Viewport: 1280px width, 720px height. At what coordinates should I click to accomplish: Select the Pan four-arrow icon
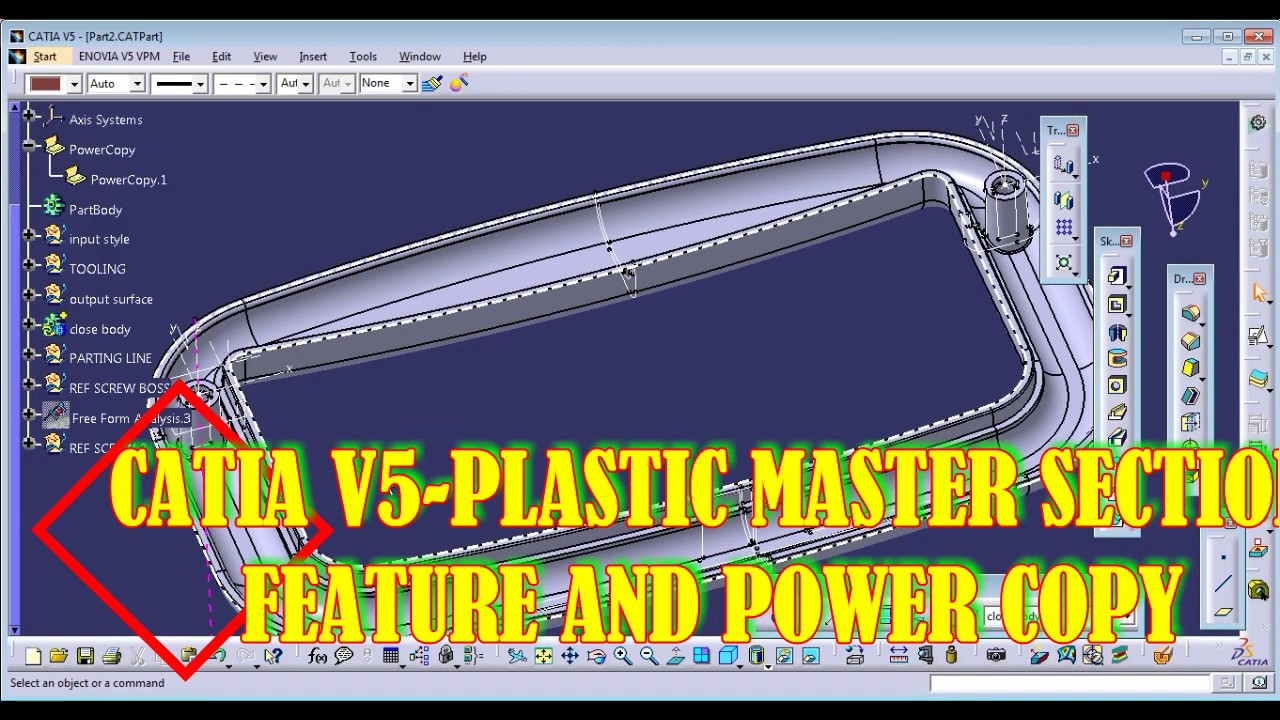pos(570,656)
